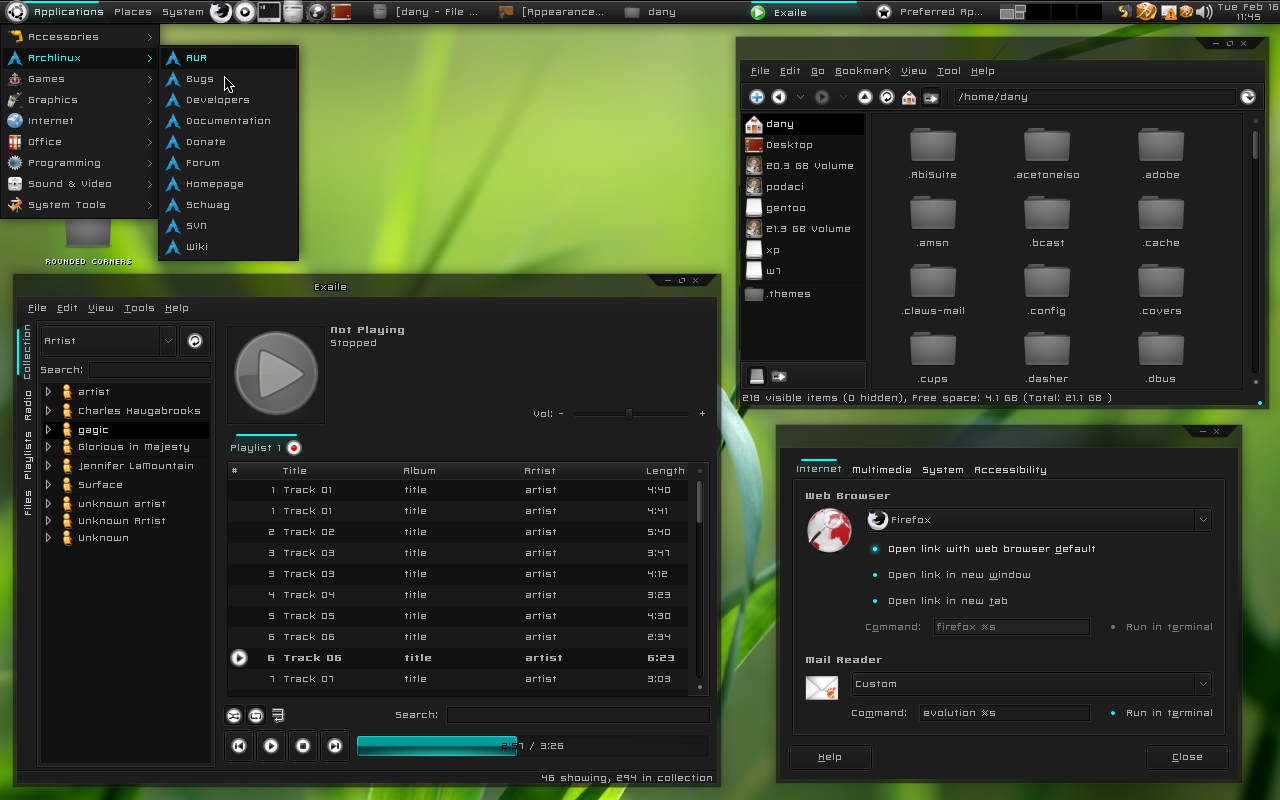The height and width of the screenshot is (800, 1280).
Task: Sort the playlist by the Length column header
Action: click(x=665, y=471)
